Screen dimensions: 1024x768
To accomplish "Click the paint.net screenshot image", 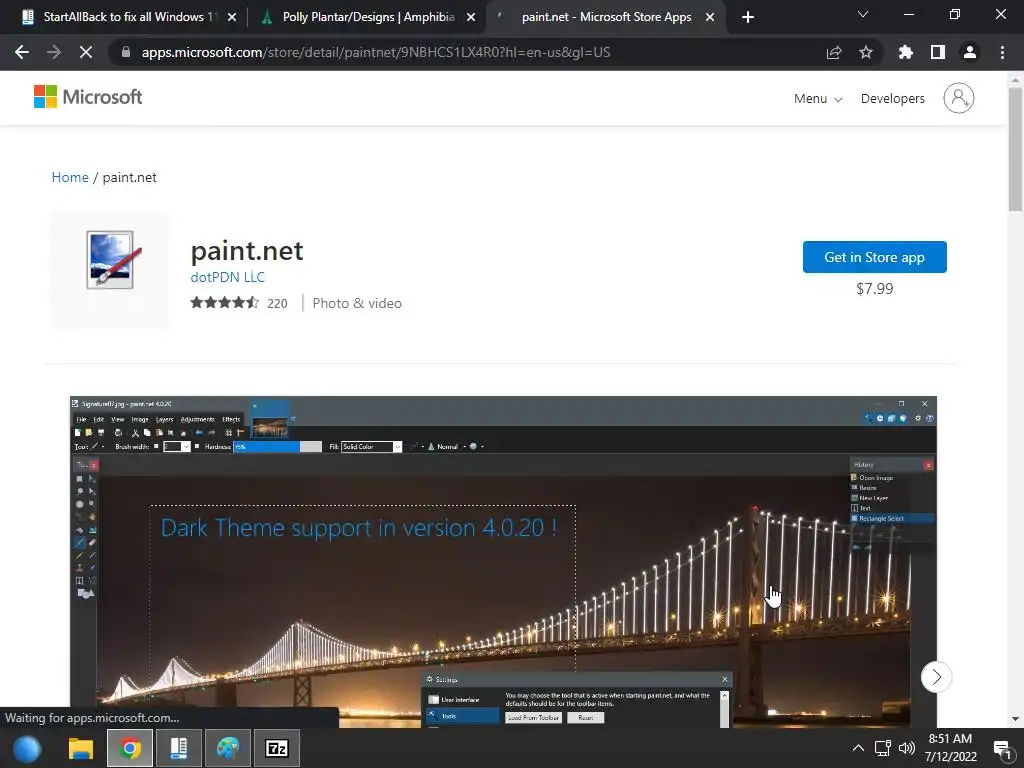I will (x=503, y=562).
